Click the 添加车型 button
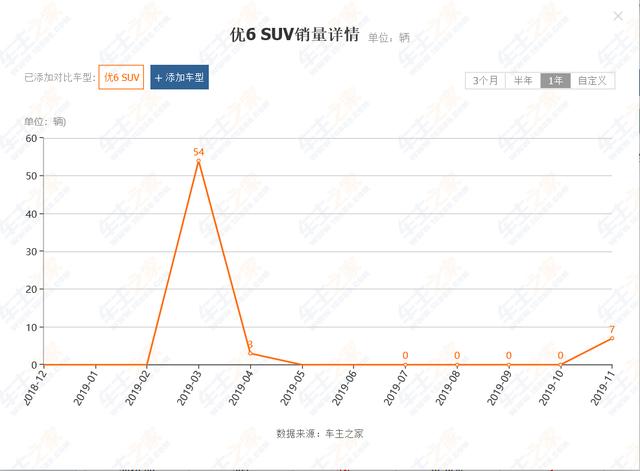Viewport: 640px width, 471px height. click(x=180, y=77)
